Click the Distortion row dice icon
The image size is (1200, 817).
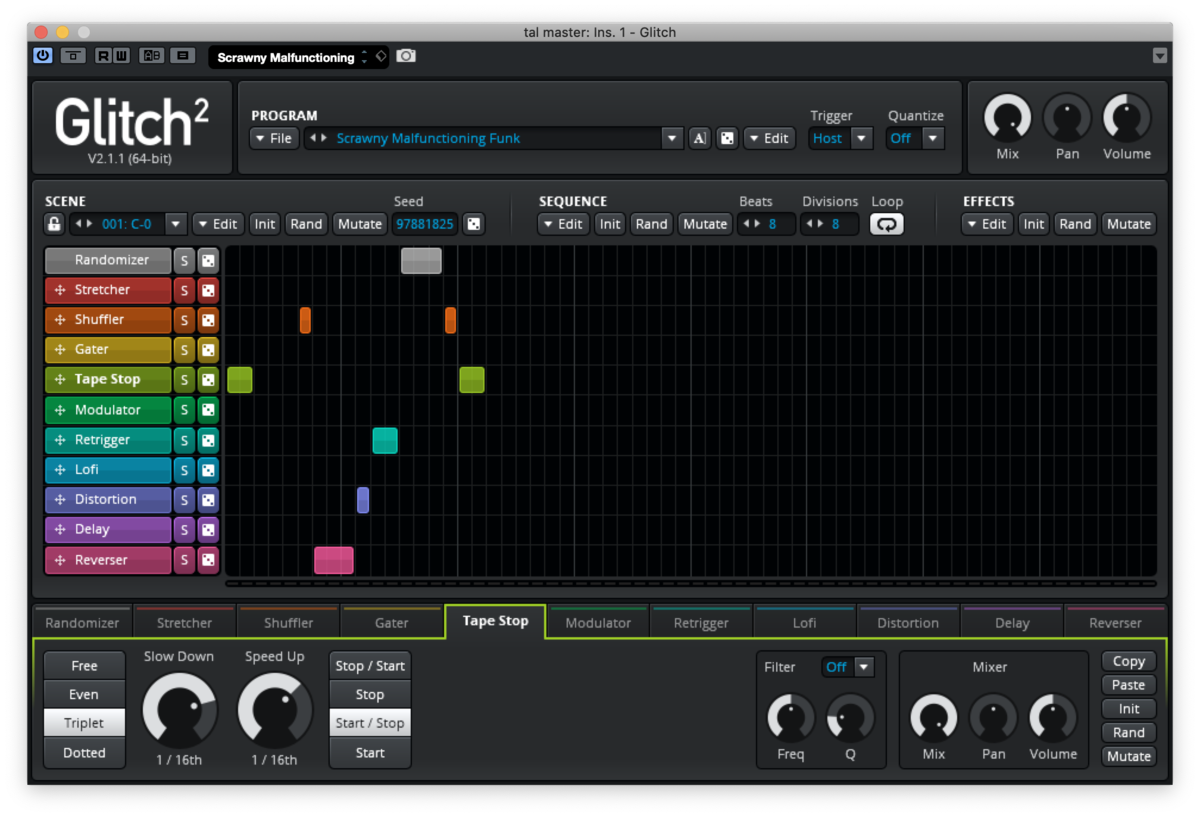pos(208,500)
